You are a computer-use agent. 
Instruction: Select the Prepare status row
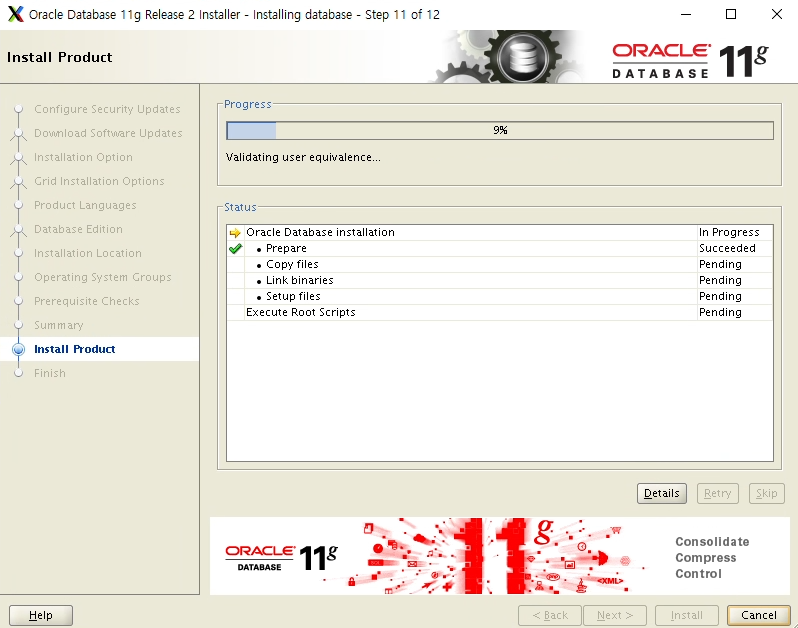point(500,248)
